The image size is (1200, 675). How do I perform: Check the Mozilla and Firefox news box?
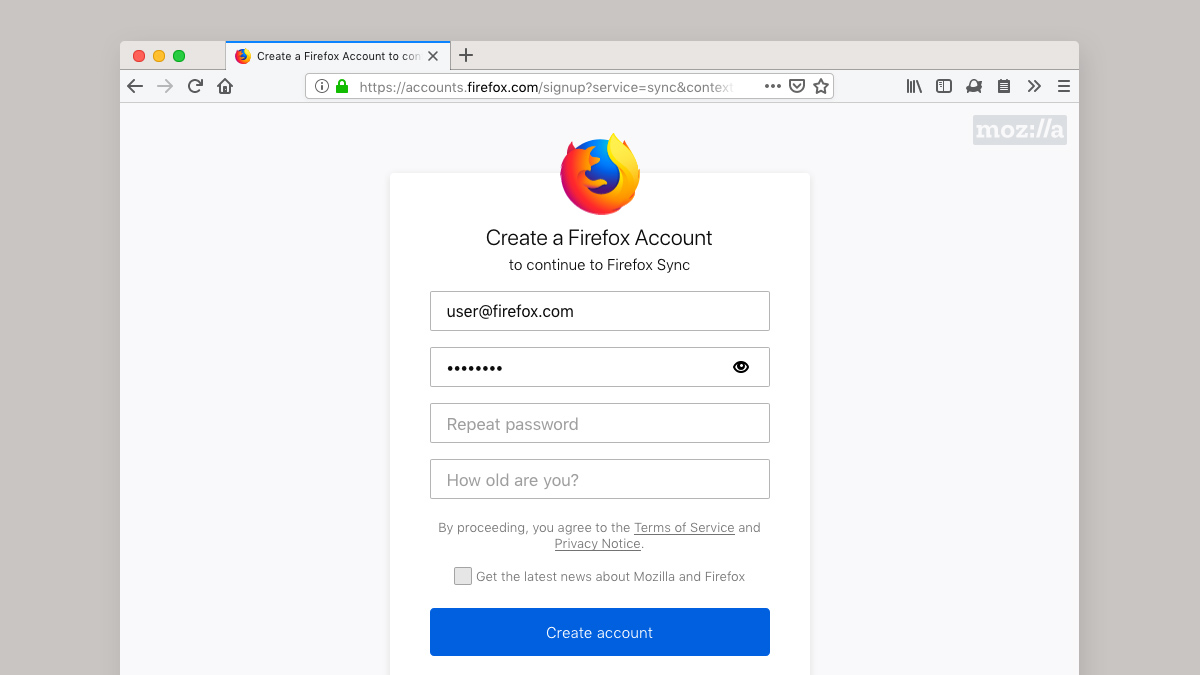click(x=463, y=576)
